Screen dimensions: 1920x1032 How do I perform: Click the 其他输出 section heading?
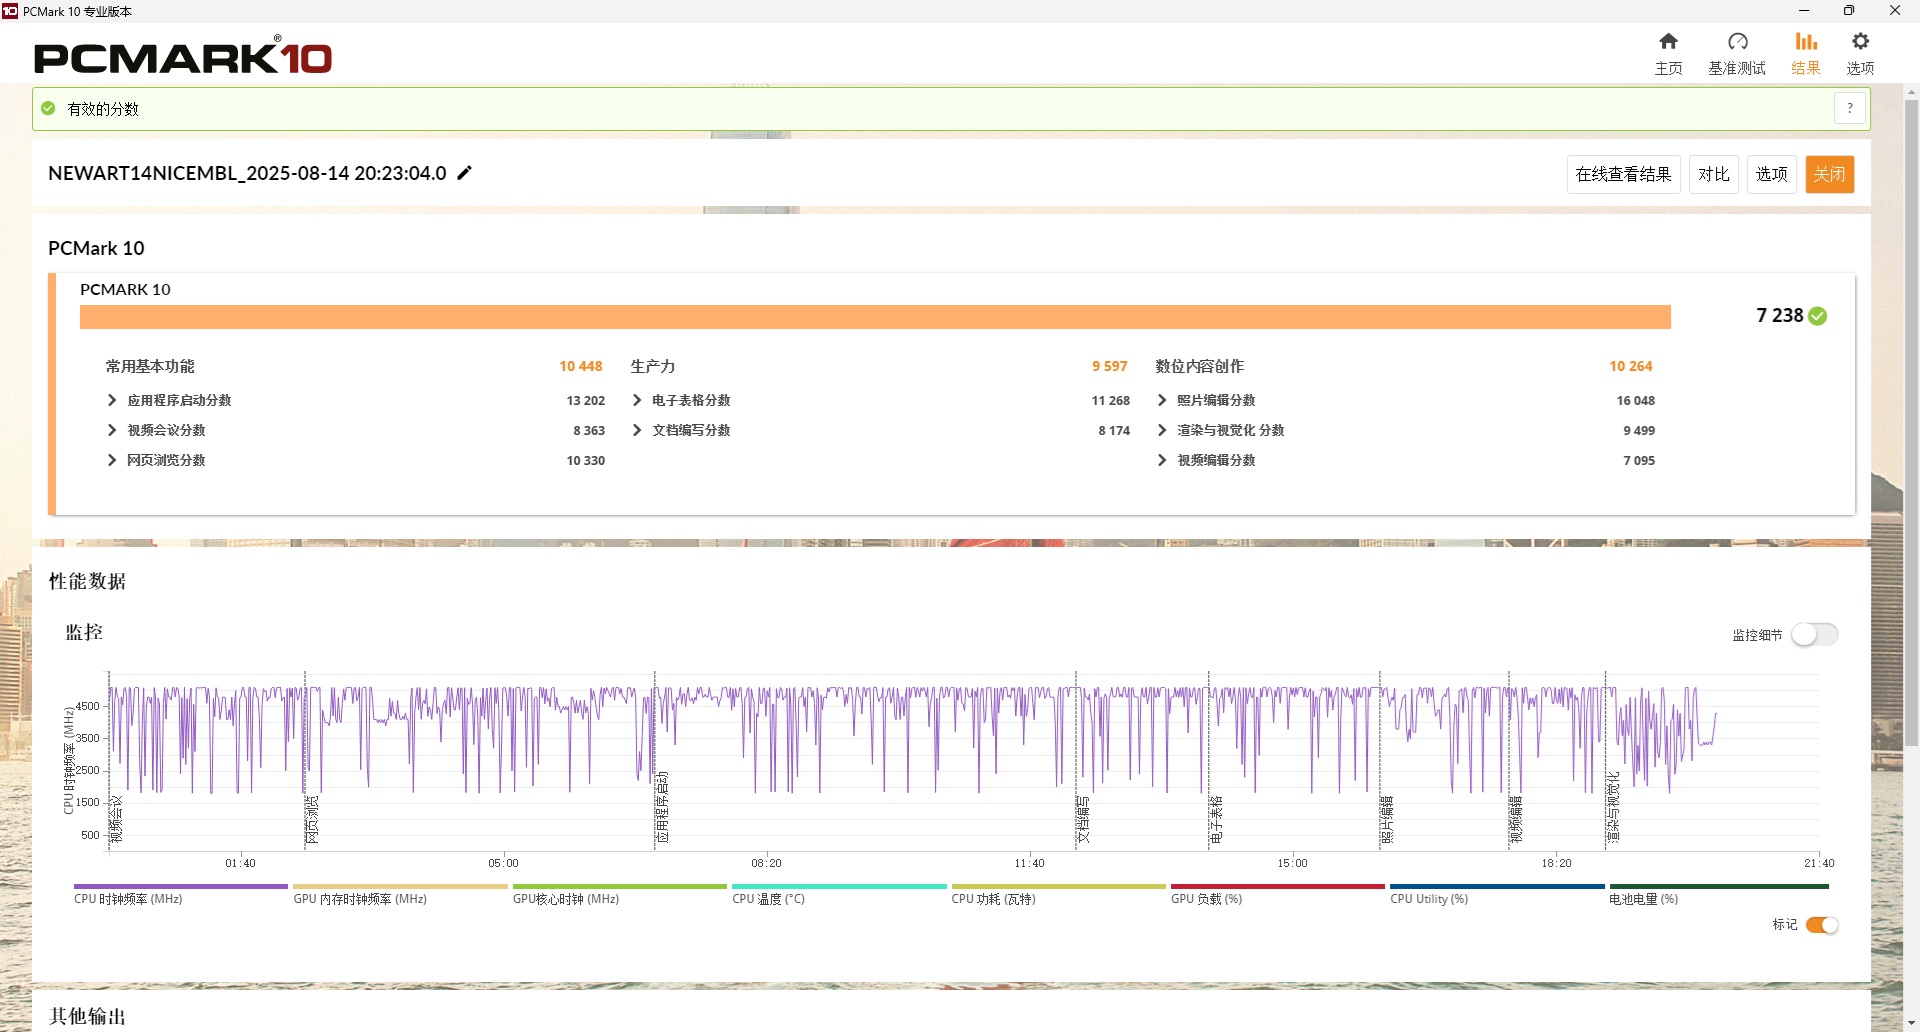coord(88,1016)
